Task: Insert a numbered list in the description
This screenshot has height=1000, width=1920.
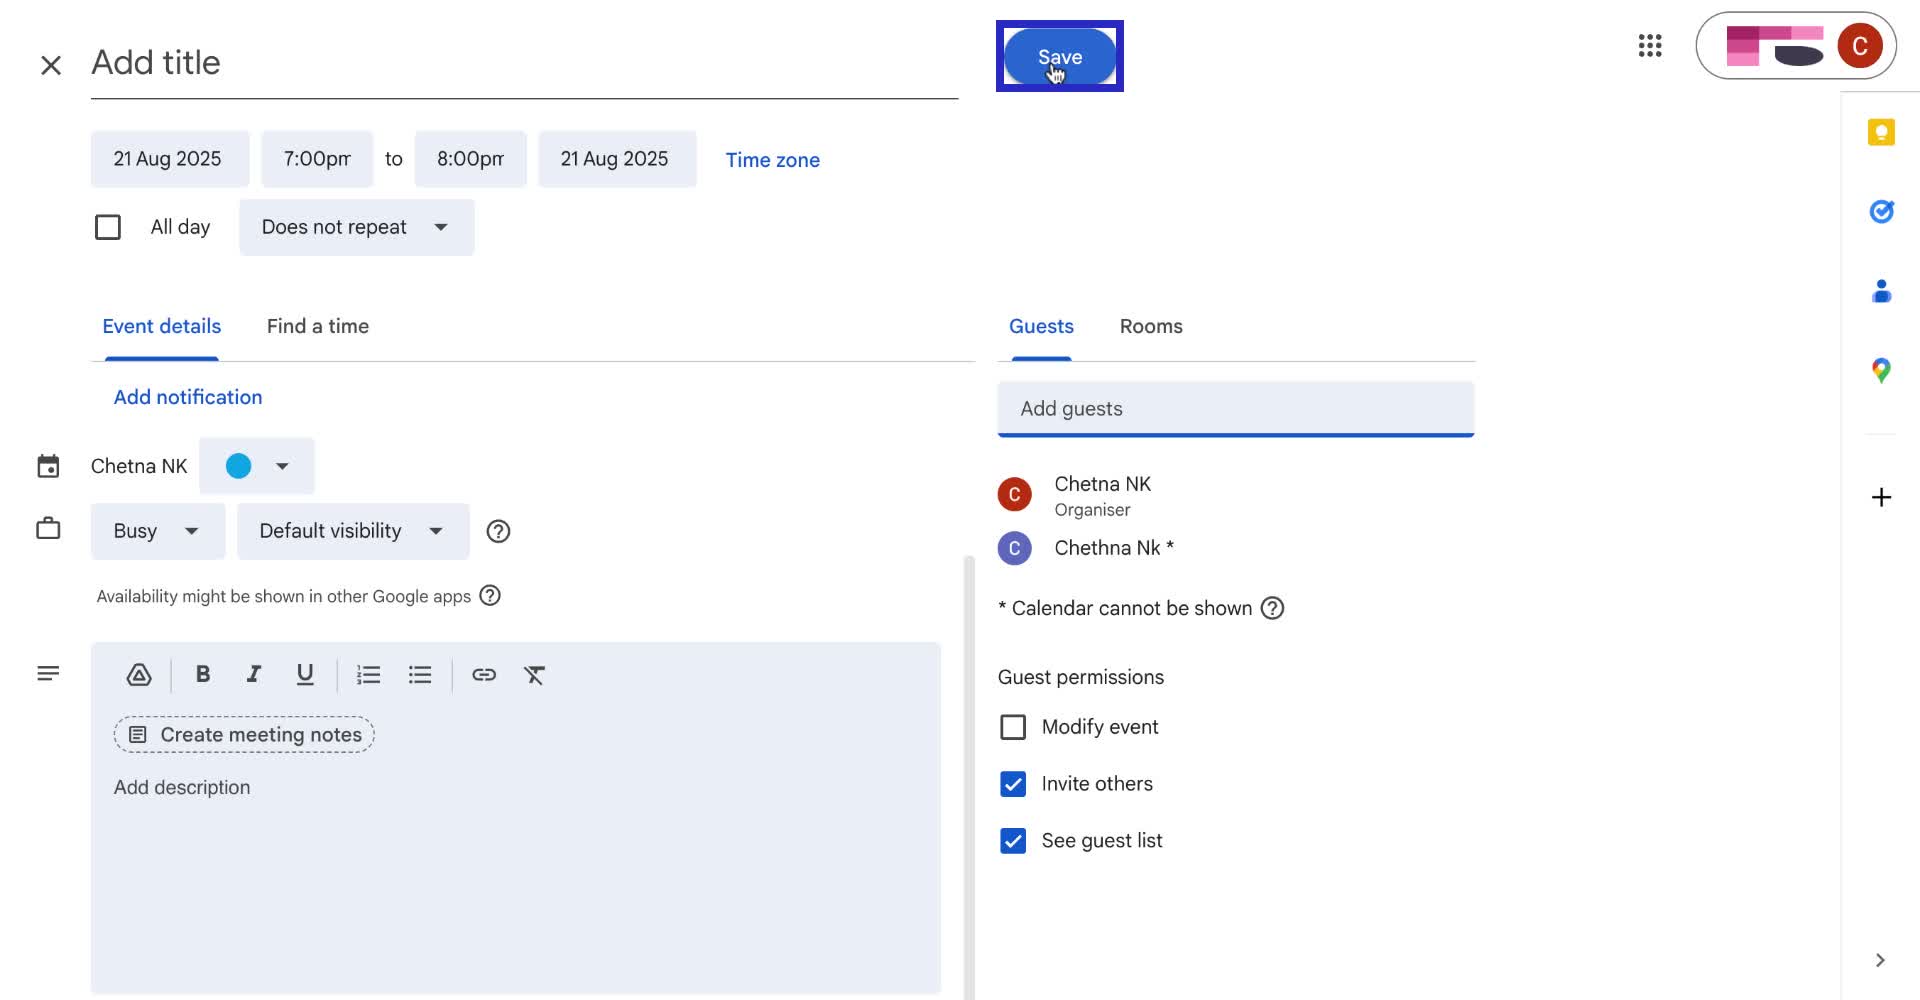Action: [x=368, y=674]
